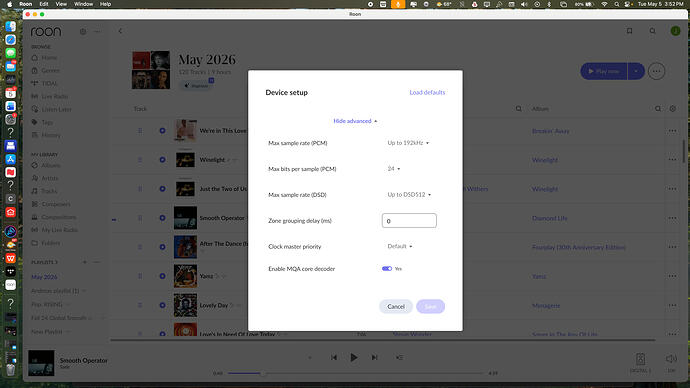Open Live Radio in sidebar
The height and width of the screenshot is (388, 690).
pos(55,96)
